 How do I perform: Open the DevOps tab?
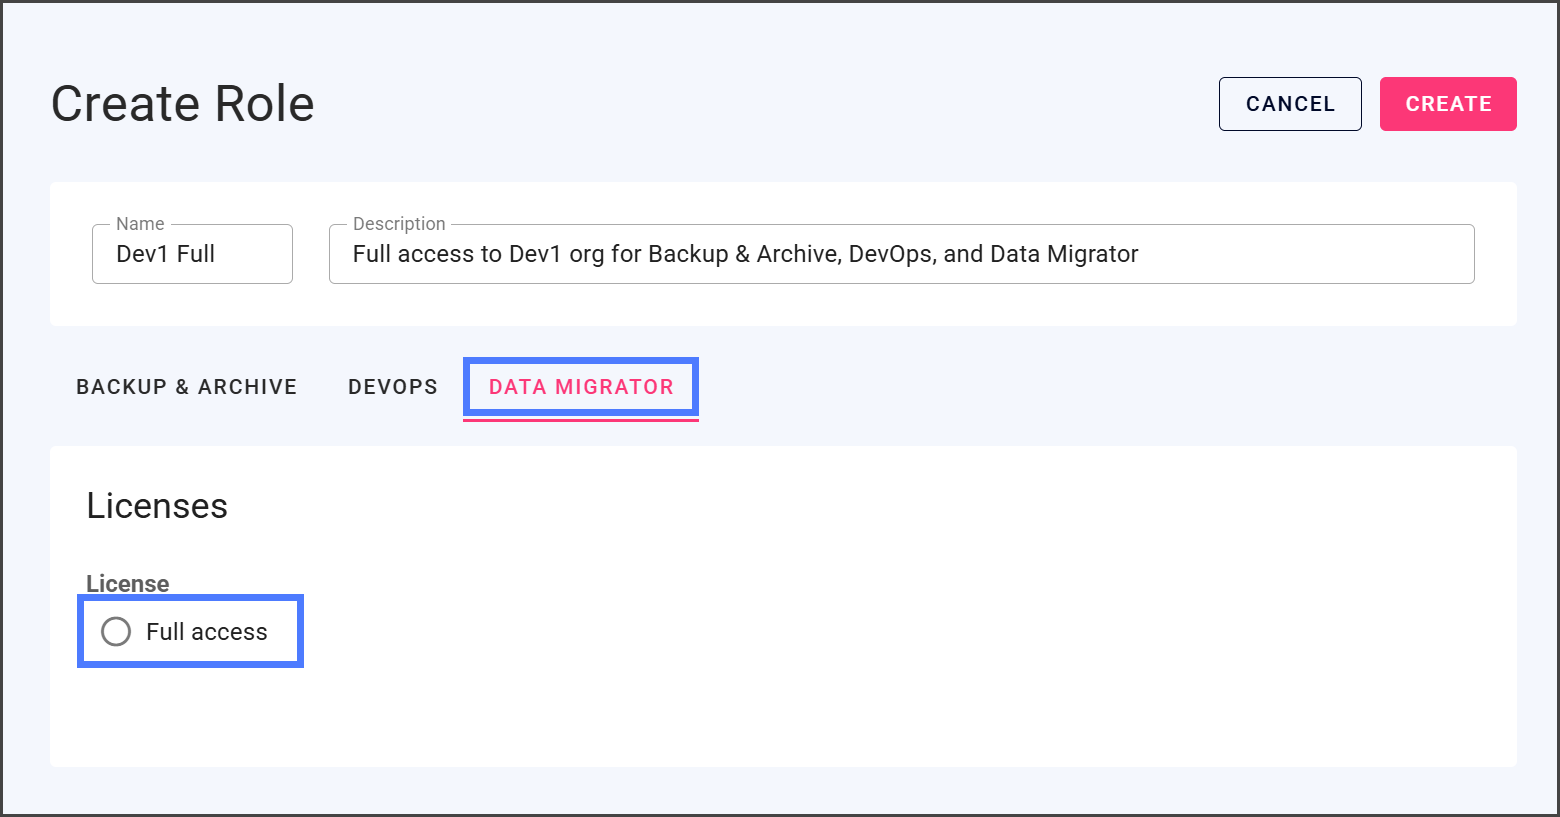[x=393, y=387]
